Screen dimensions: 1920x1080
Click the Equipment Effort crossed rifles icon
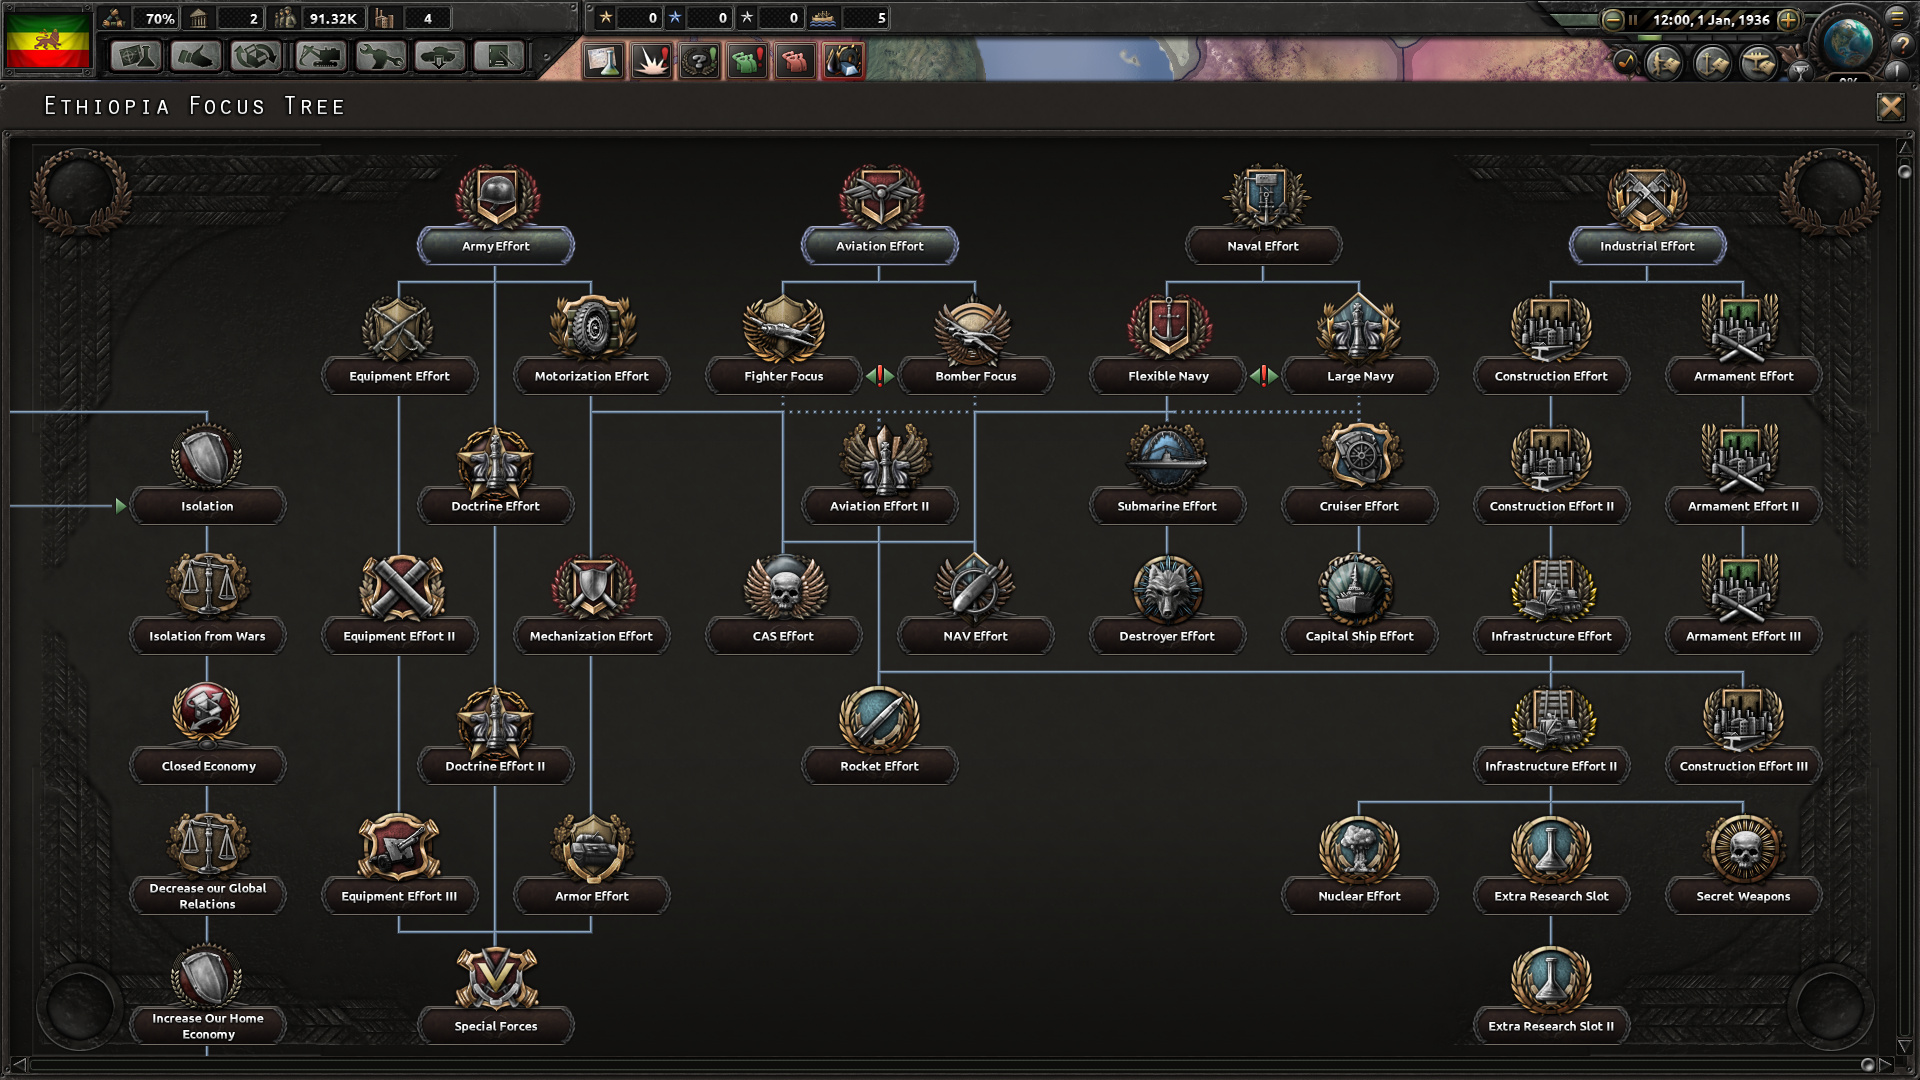click(398, 328)
